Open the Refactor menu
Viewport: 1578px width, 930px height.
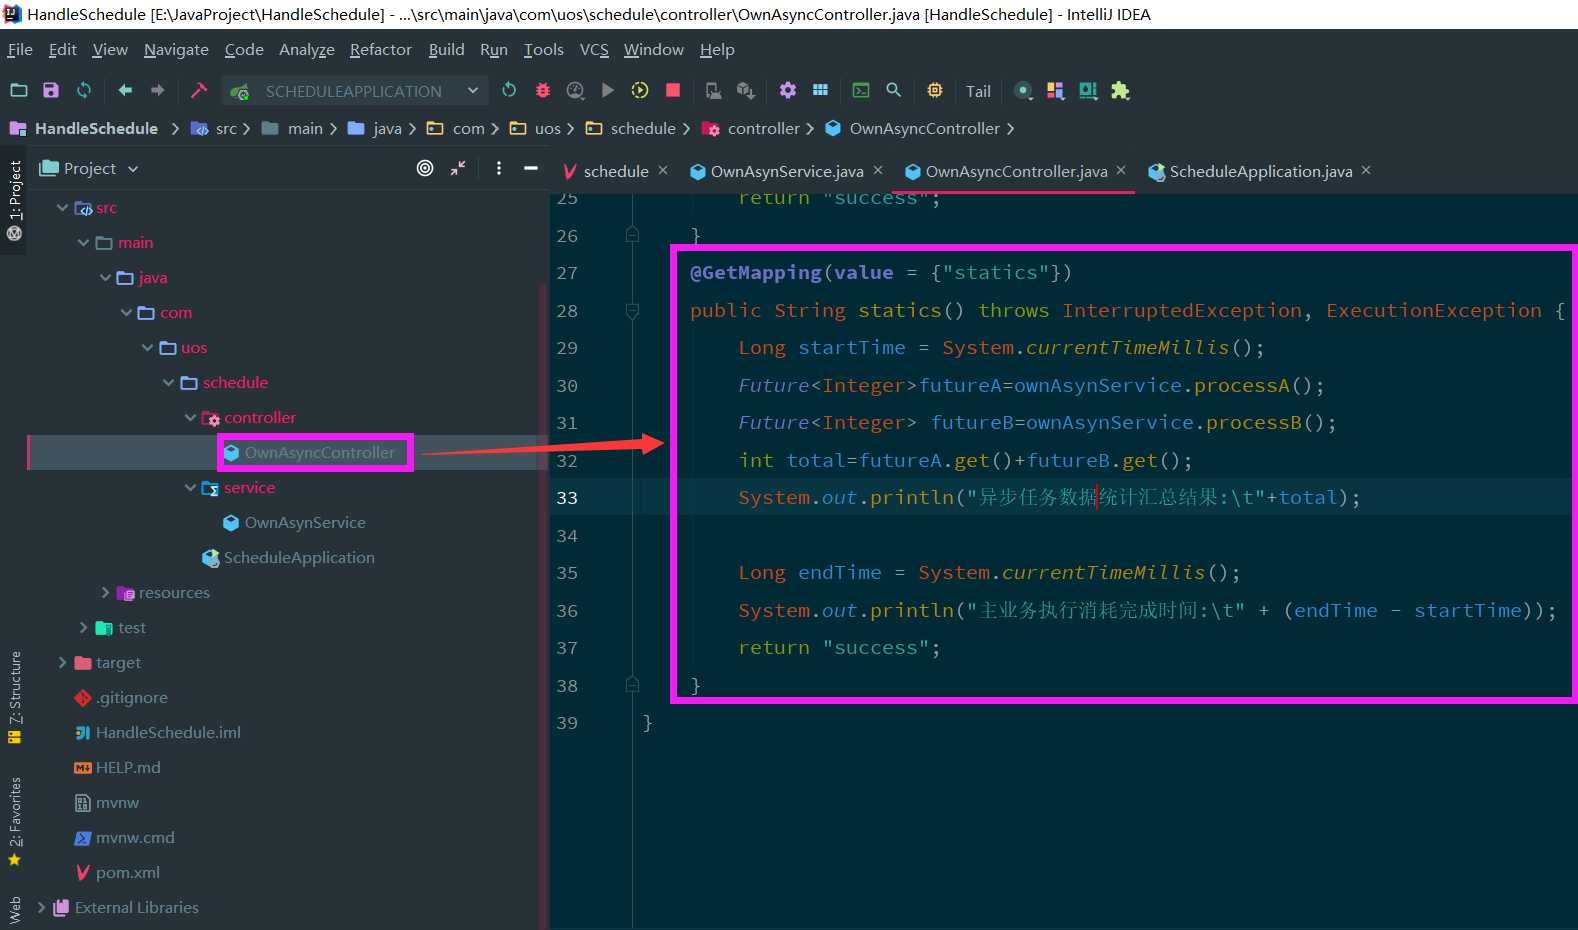point(380,49)
